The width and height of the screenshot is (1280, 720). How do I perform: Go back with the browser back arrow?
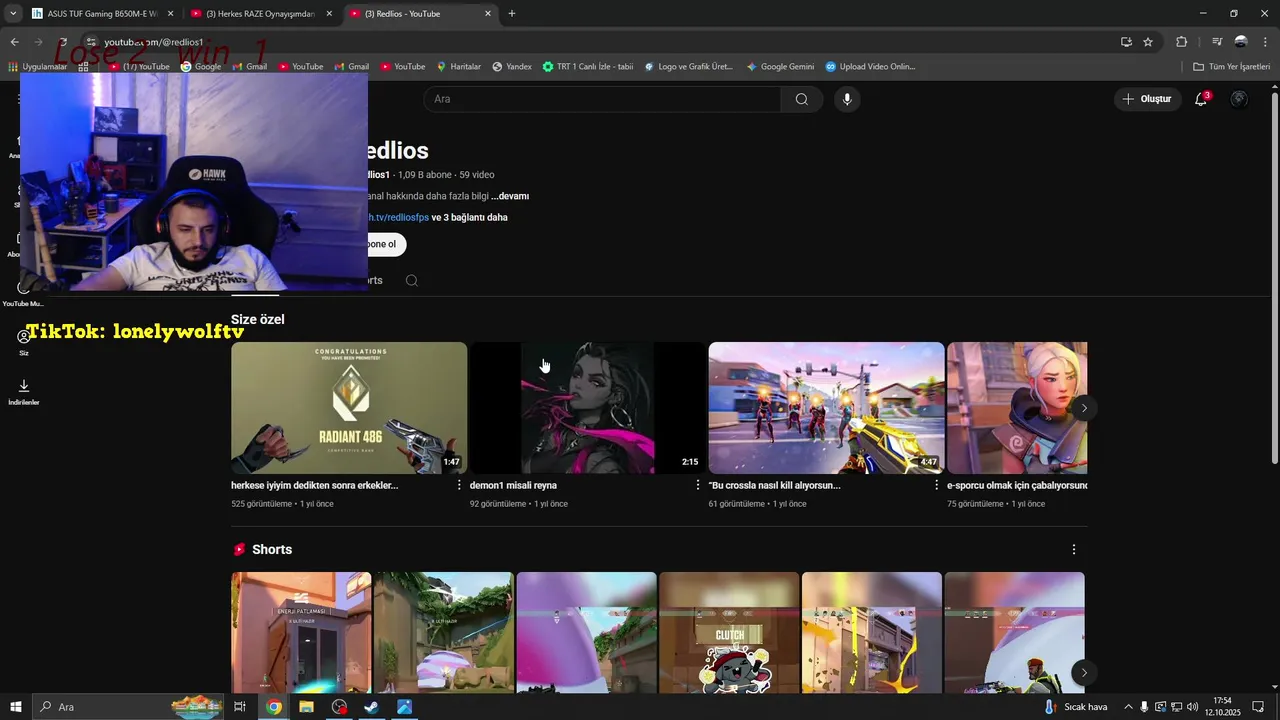14,42
